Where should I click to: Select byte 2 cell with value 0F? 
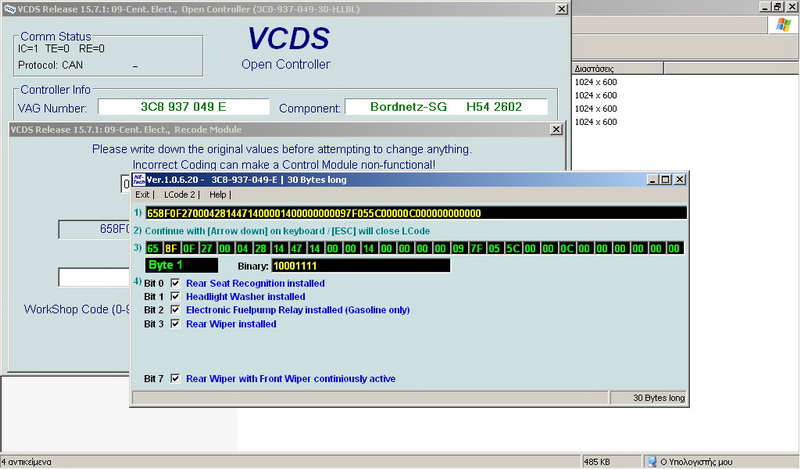[189, 249]
